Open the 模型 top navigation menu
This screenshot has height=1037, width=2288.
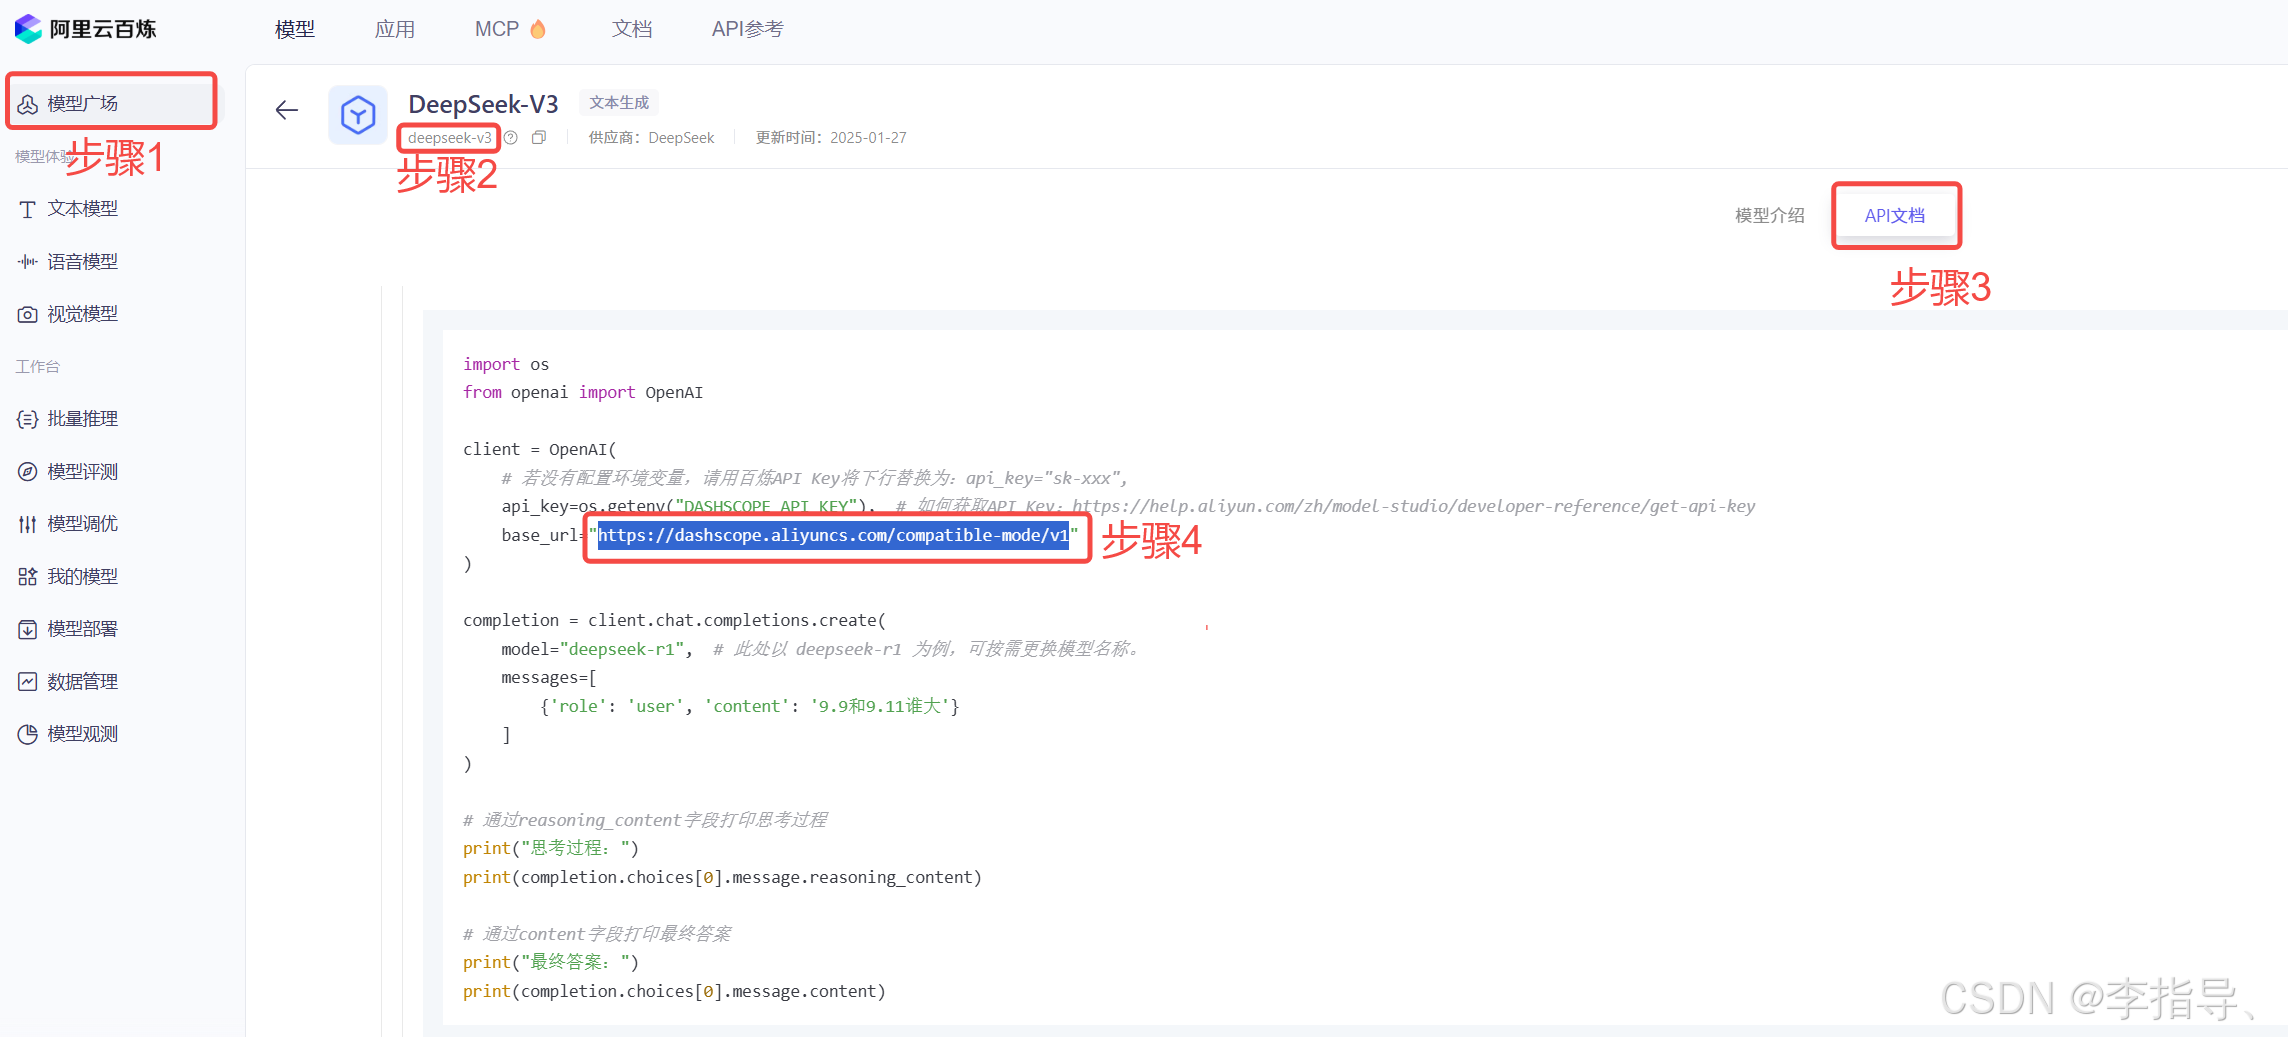pos(295,29)
